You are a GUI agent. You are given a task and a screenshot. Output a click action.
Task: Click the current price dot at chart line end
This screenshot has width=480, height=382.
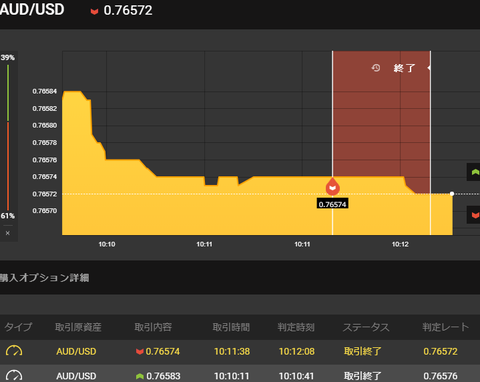(452, 194)
